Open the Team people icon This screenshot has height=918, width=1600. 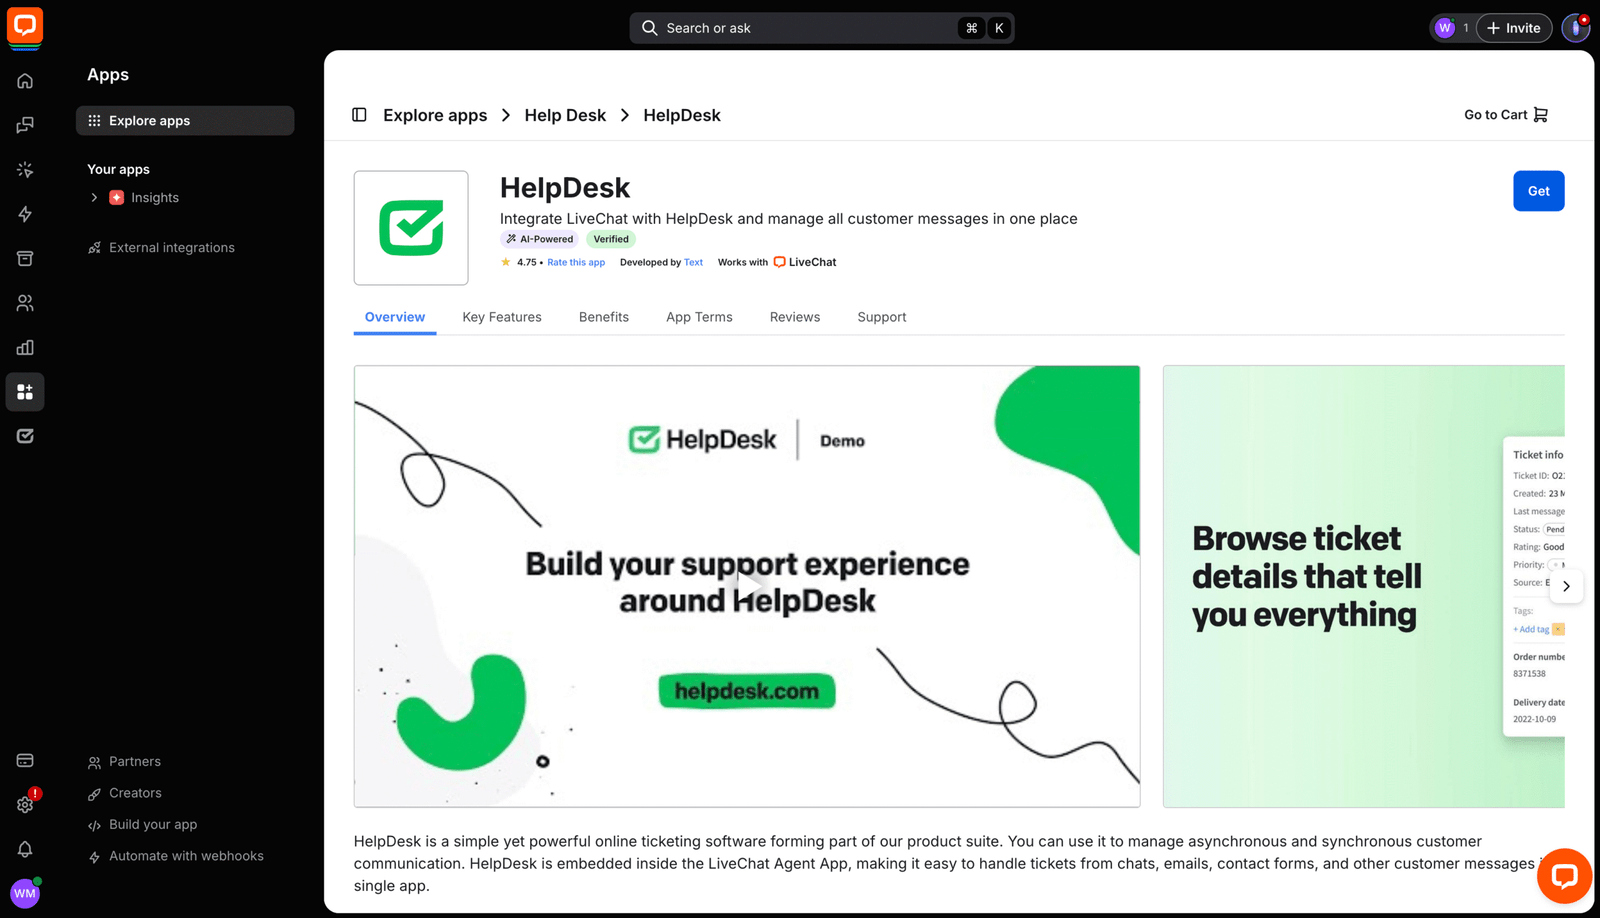coord(25,303)
